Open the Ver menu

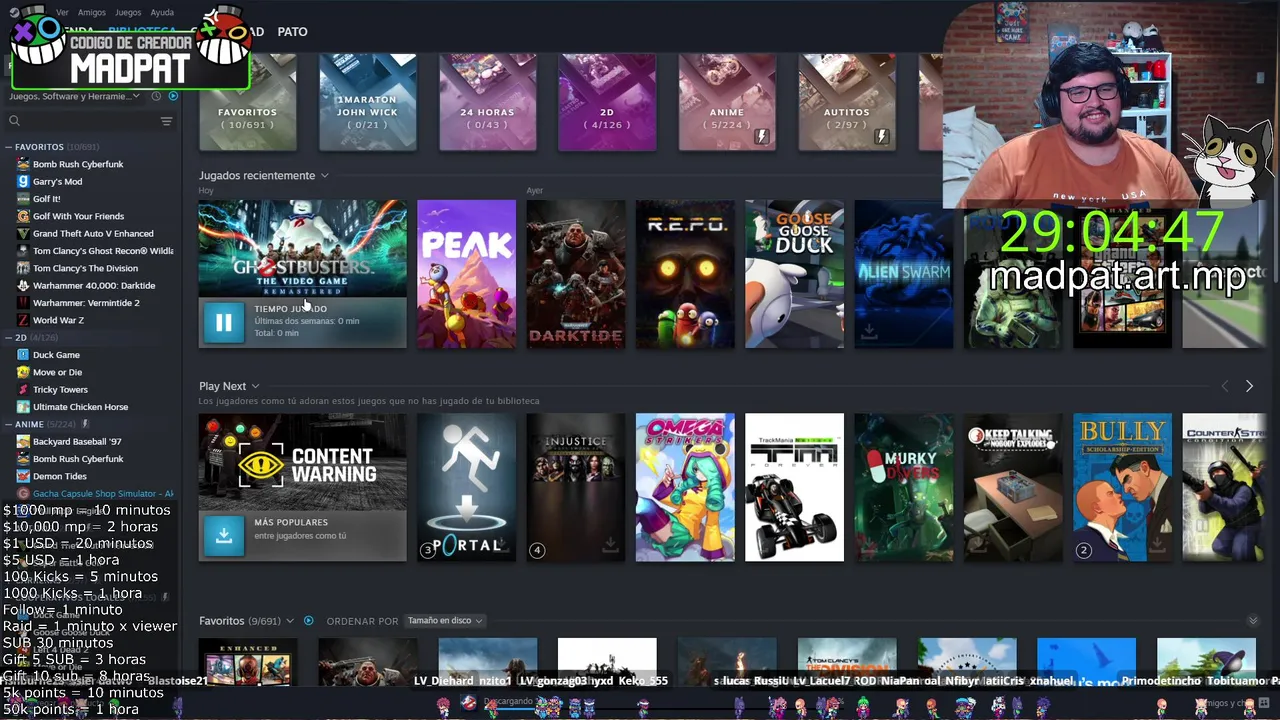(x=62, y=12)
